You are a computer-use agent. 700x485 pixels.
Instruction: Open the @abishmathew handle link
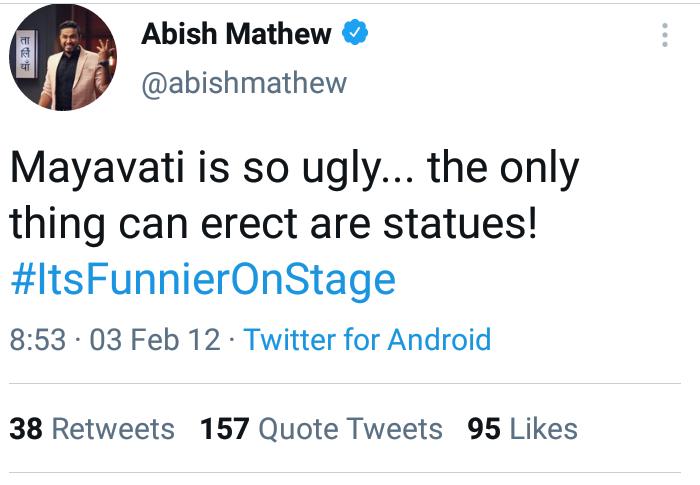point(244,82)
